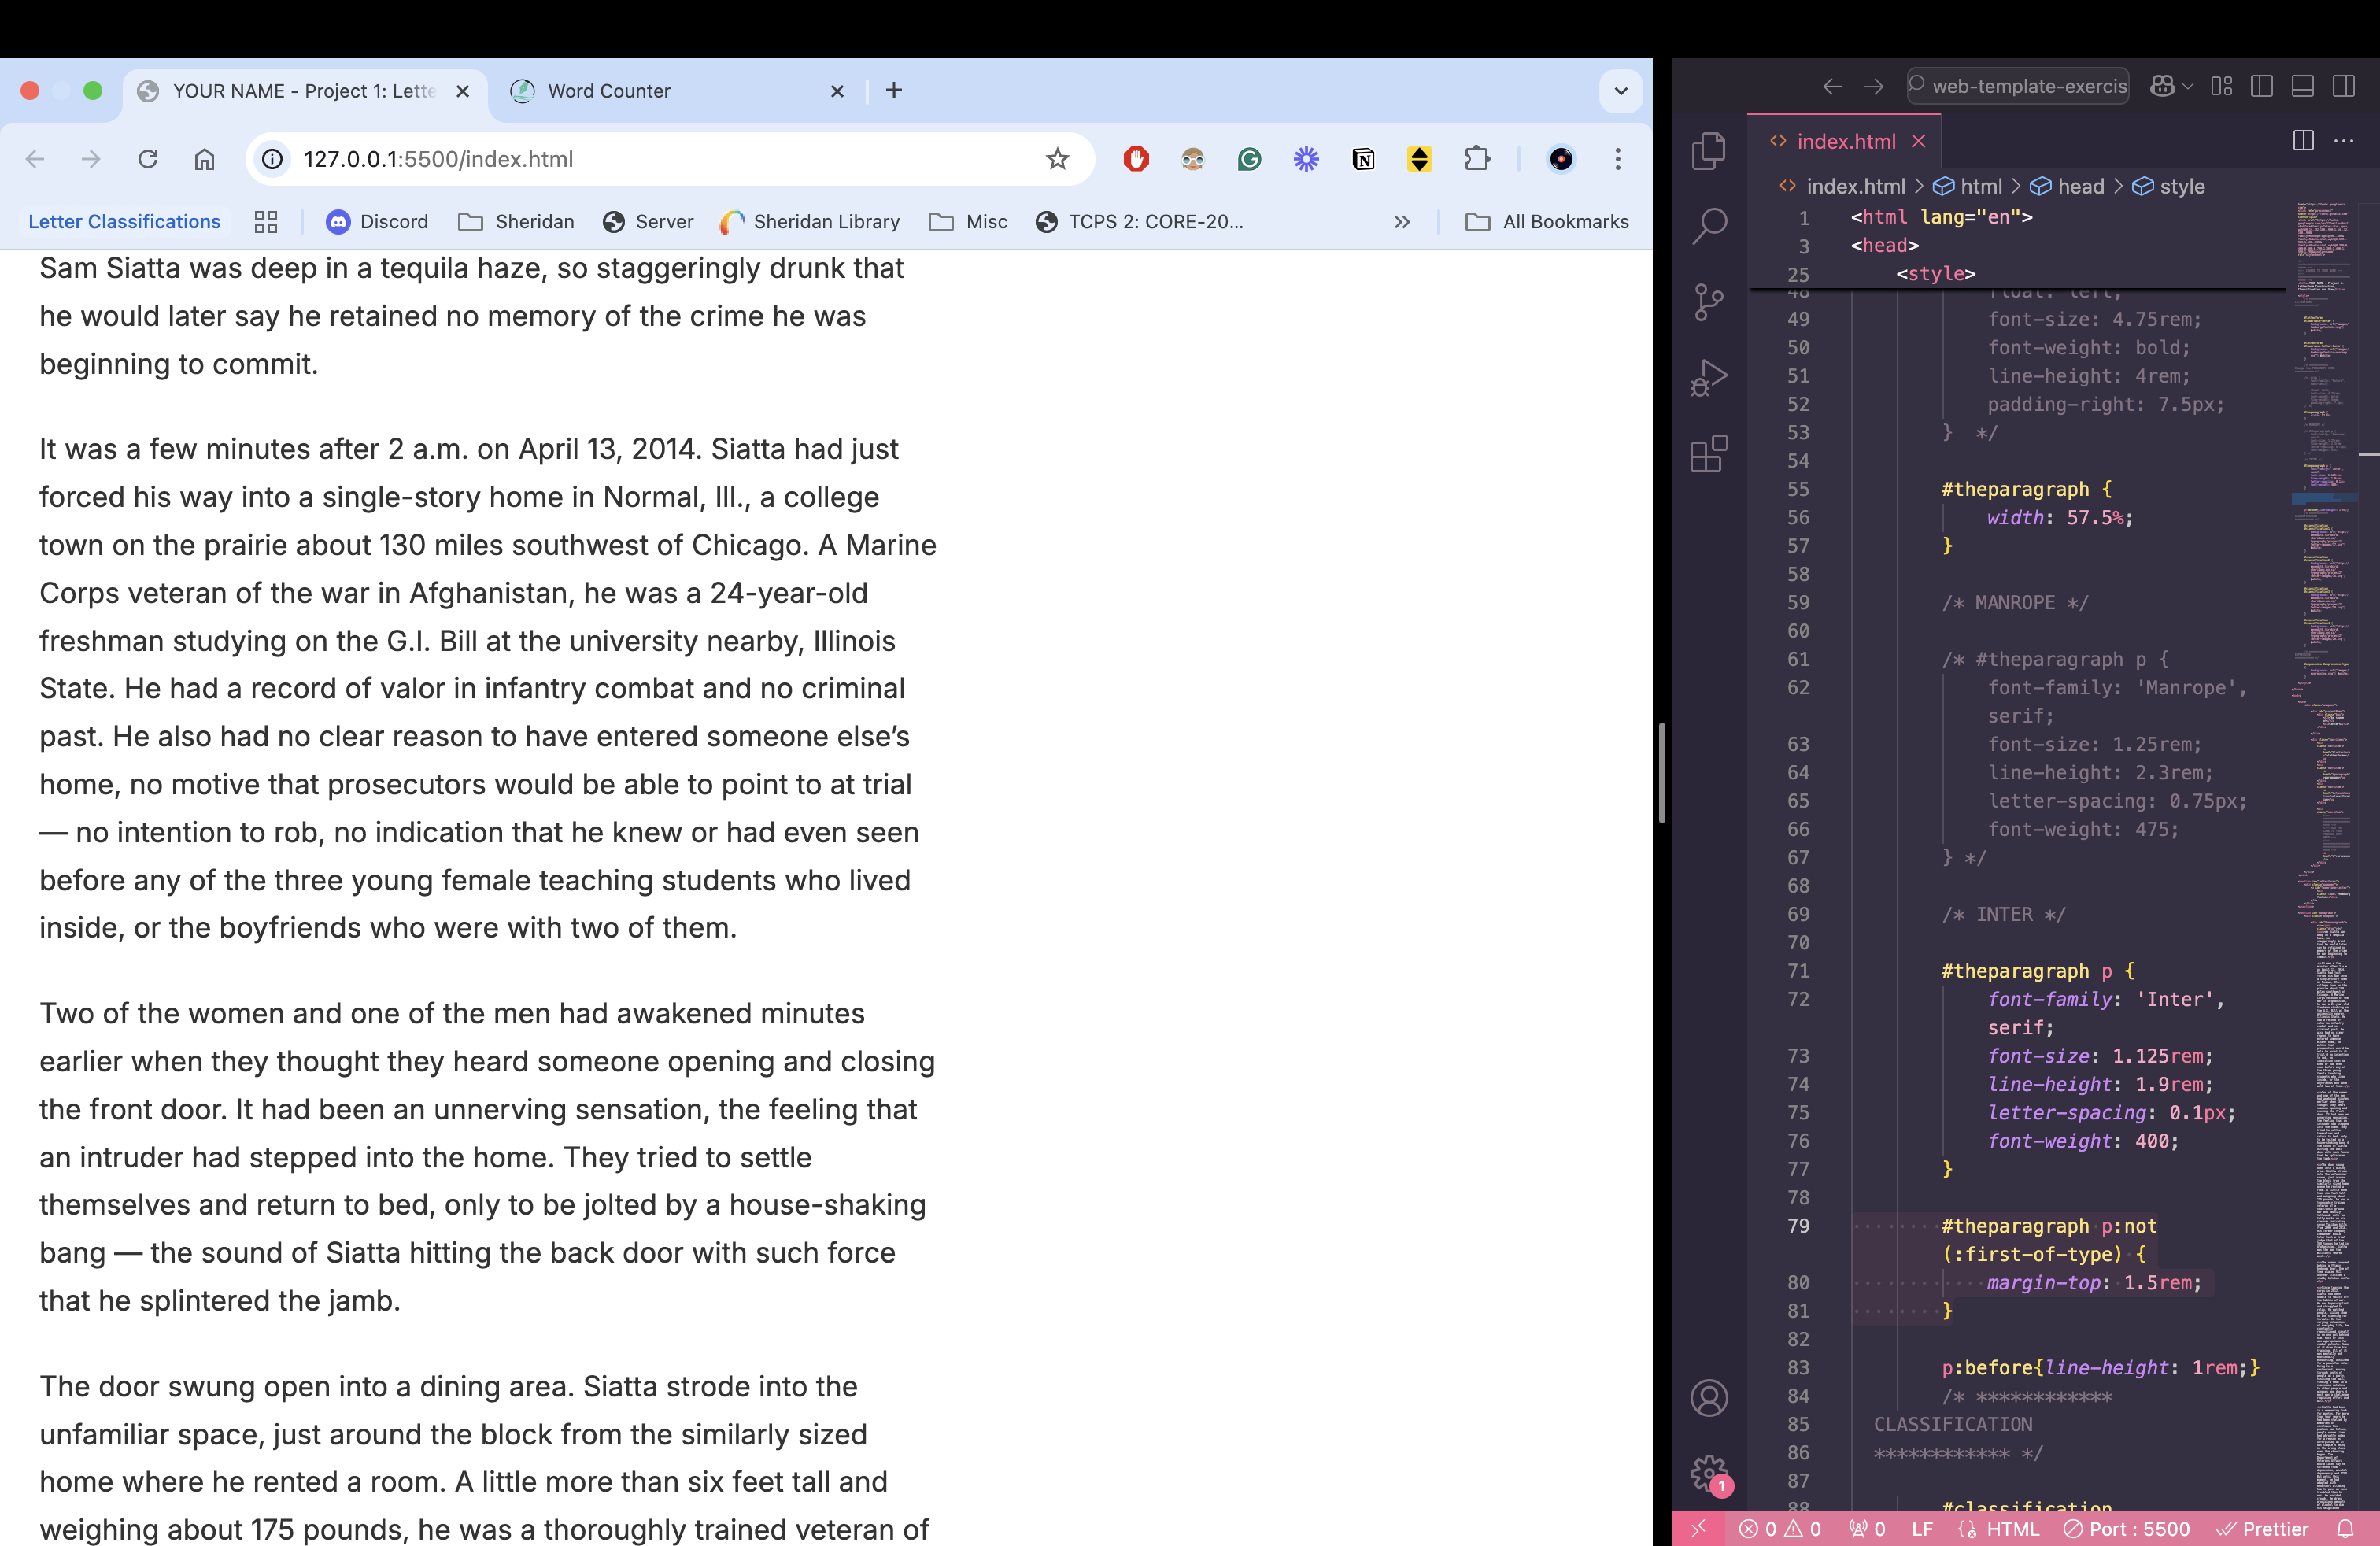Image resolution: width=2380 pixels, height=1546 pixels.
Task: Open the Extensions view
Action: [1710, 453]
